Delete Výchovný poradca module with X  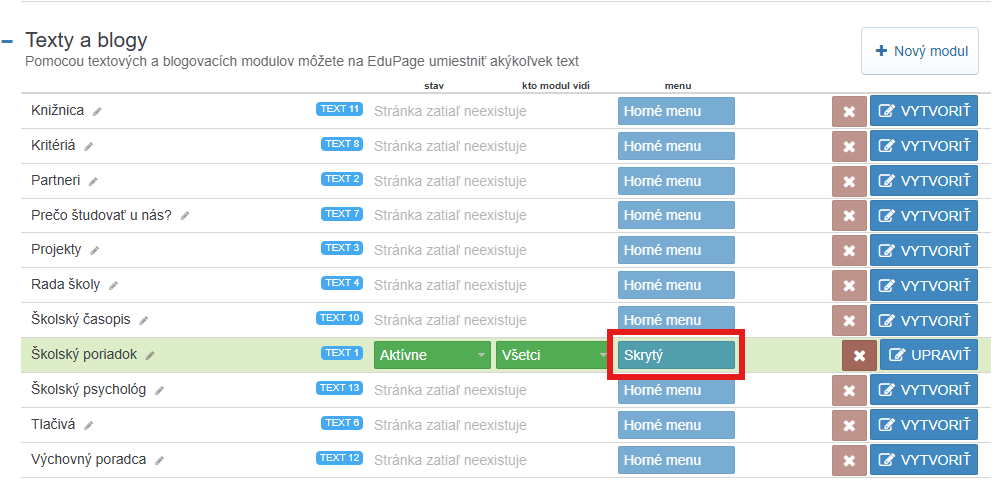[x=849, y=460]
